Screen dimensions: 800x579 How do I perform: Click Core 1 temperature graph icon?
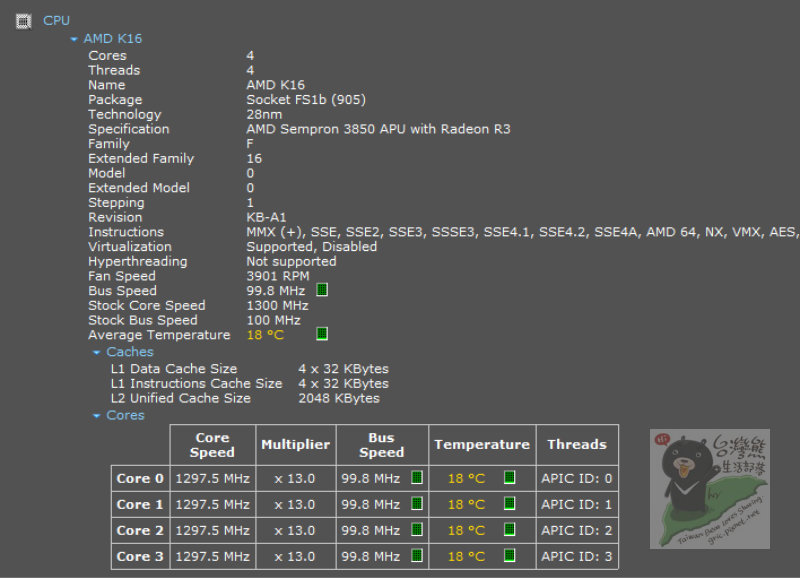coord(509,504)
